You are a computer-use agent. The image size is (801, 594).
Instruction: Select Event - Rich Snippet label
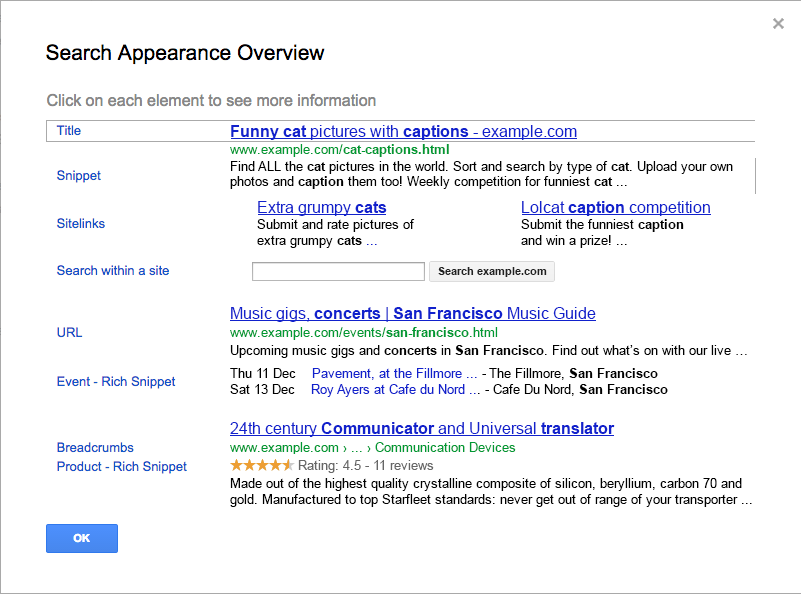point(116,382)
